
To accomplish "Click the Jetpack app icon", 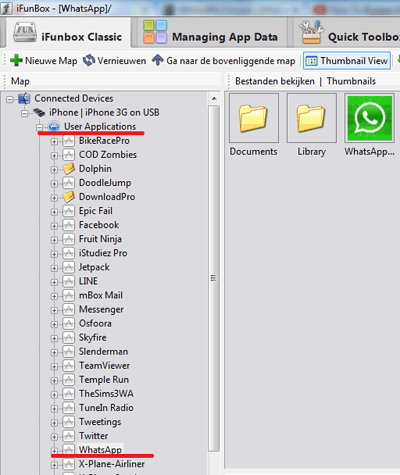I will point(68,267).
